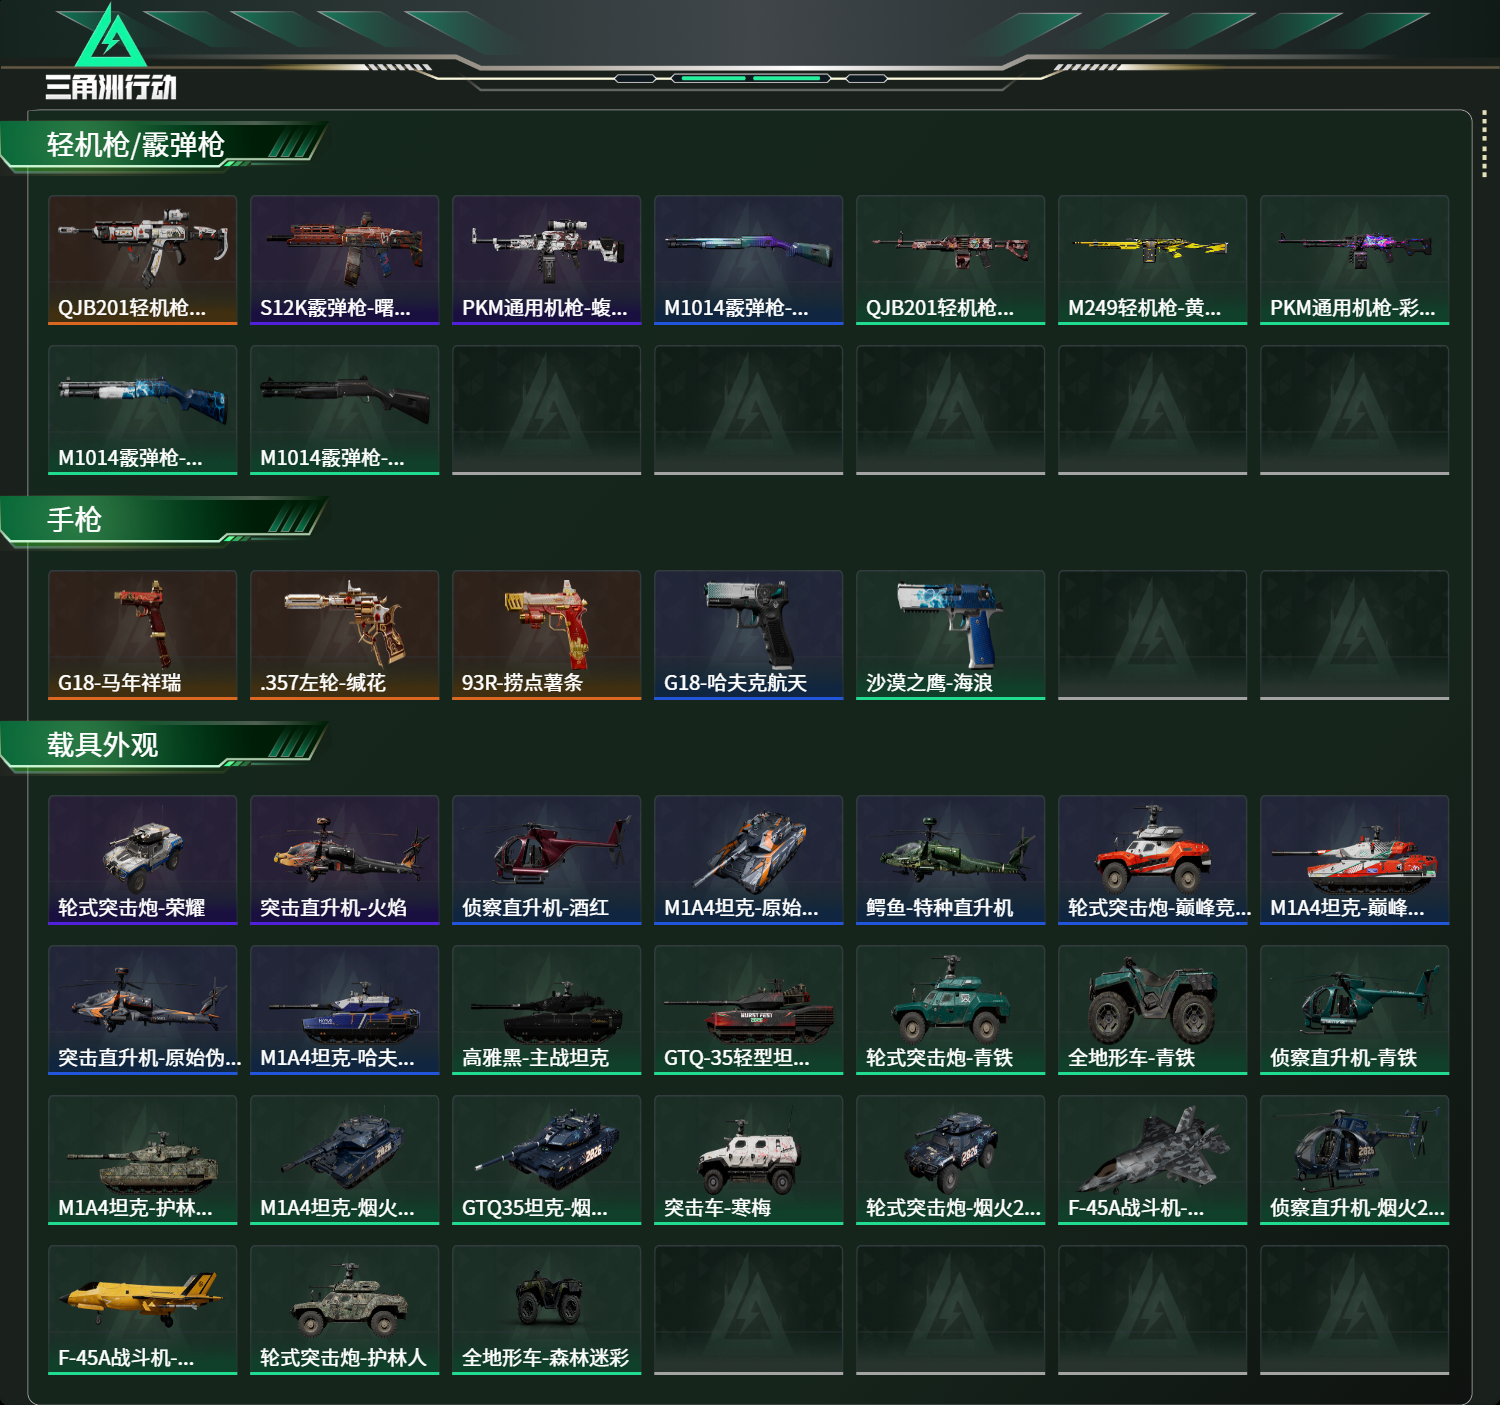Select the S12K霰弹枪 shotgun skin
1500x1405 pixels.
[x=344, y=260]
